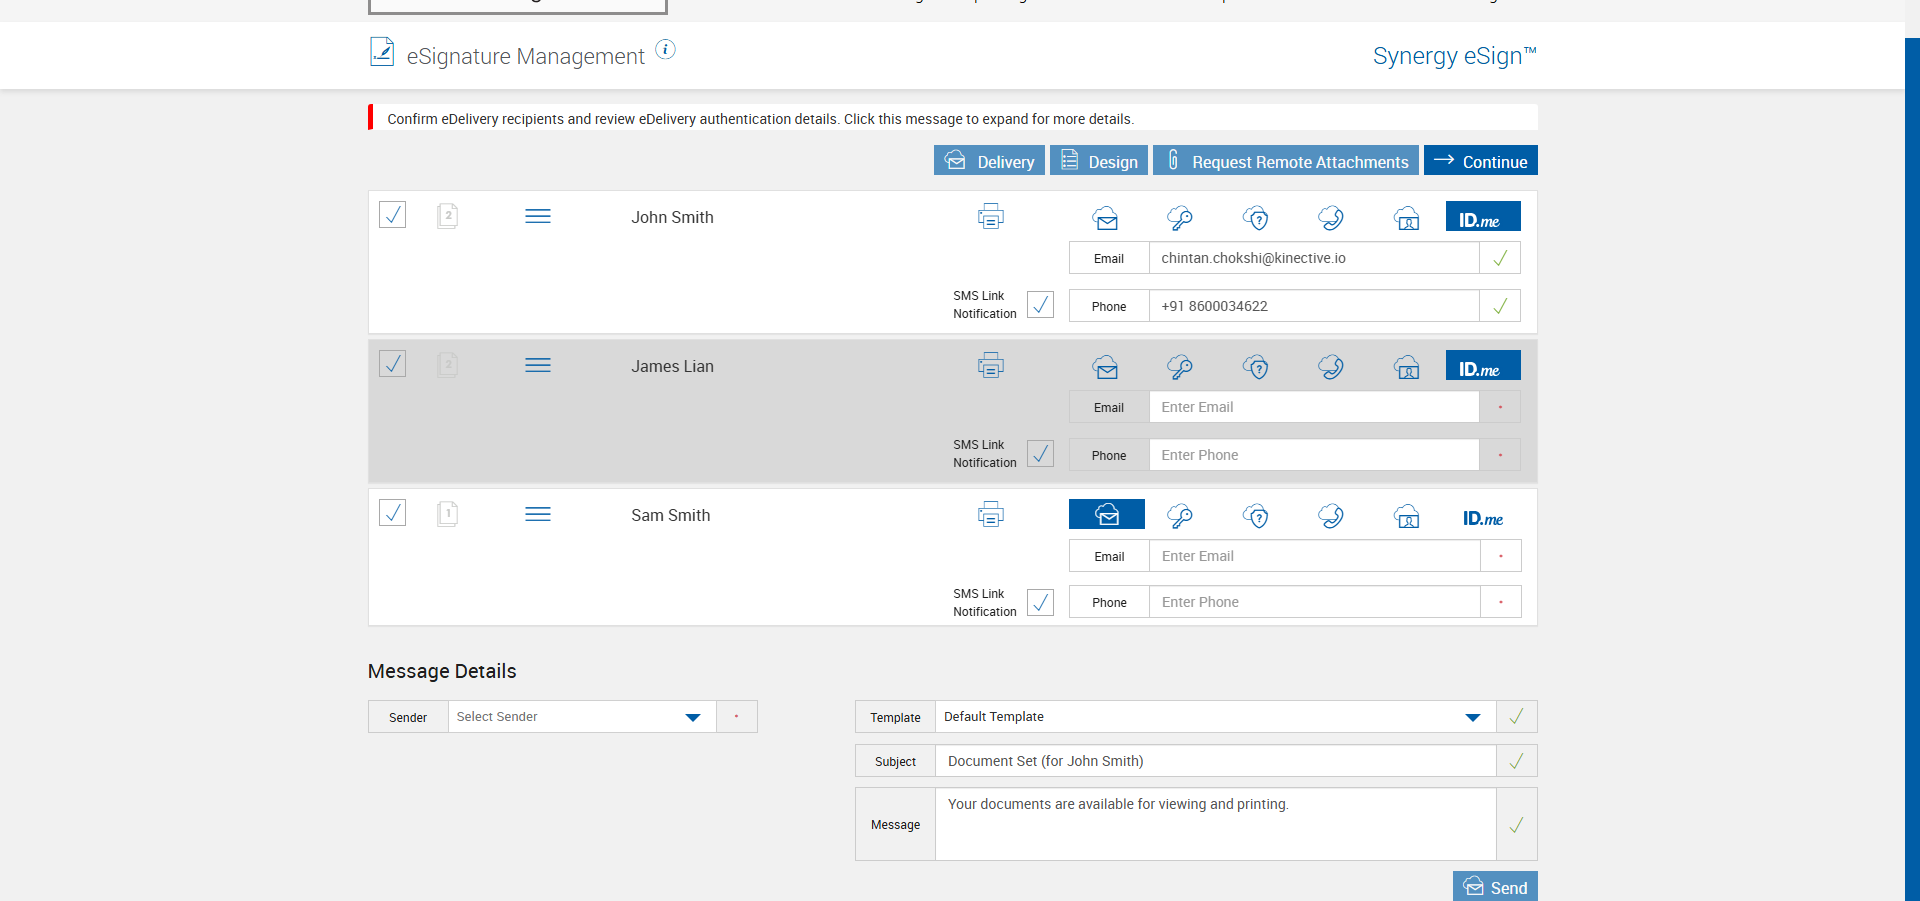
Task: Open the Select Sender dropdown
Action: [x=582, y=717]
